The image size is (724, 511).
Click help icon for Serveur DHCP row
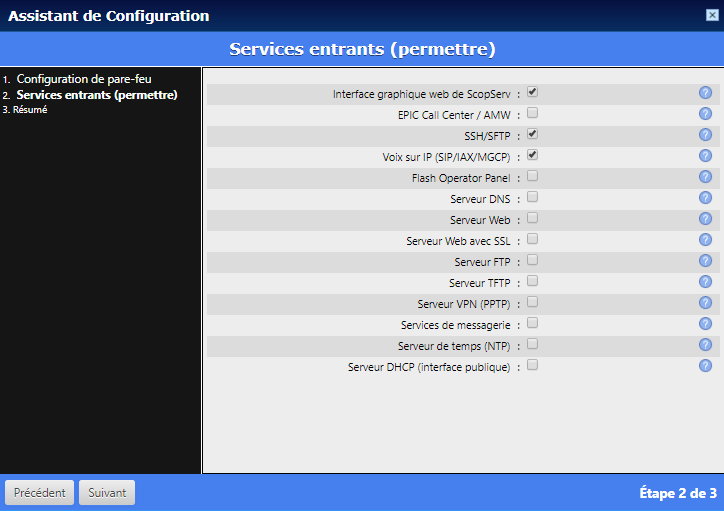(705, 366)
